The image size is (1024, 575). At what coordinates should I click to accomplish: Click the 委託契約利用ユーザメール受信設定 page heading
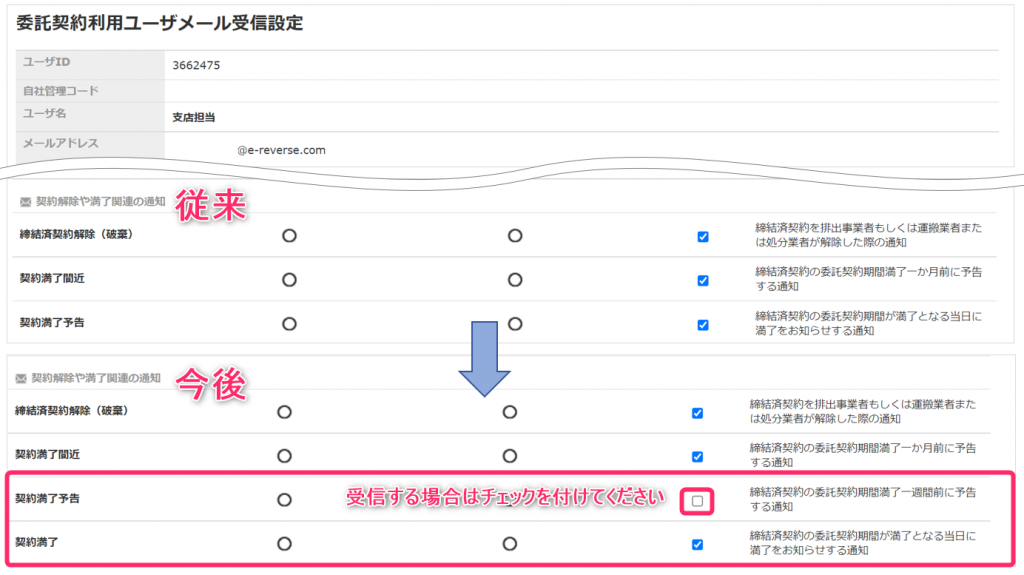160,23
